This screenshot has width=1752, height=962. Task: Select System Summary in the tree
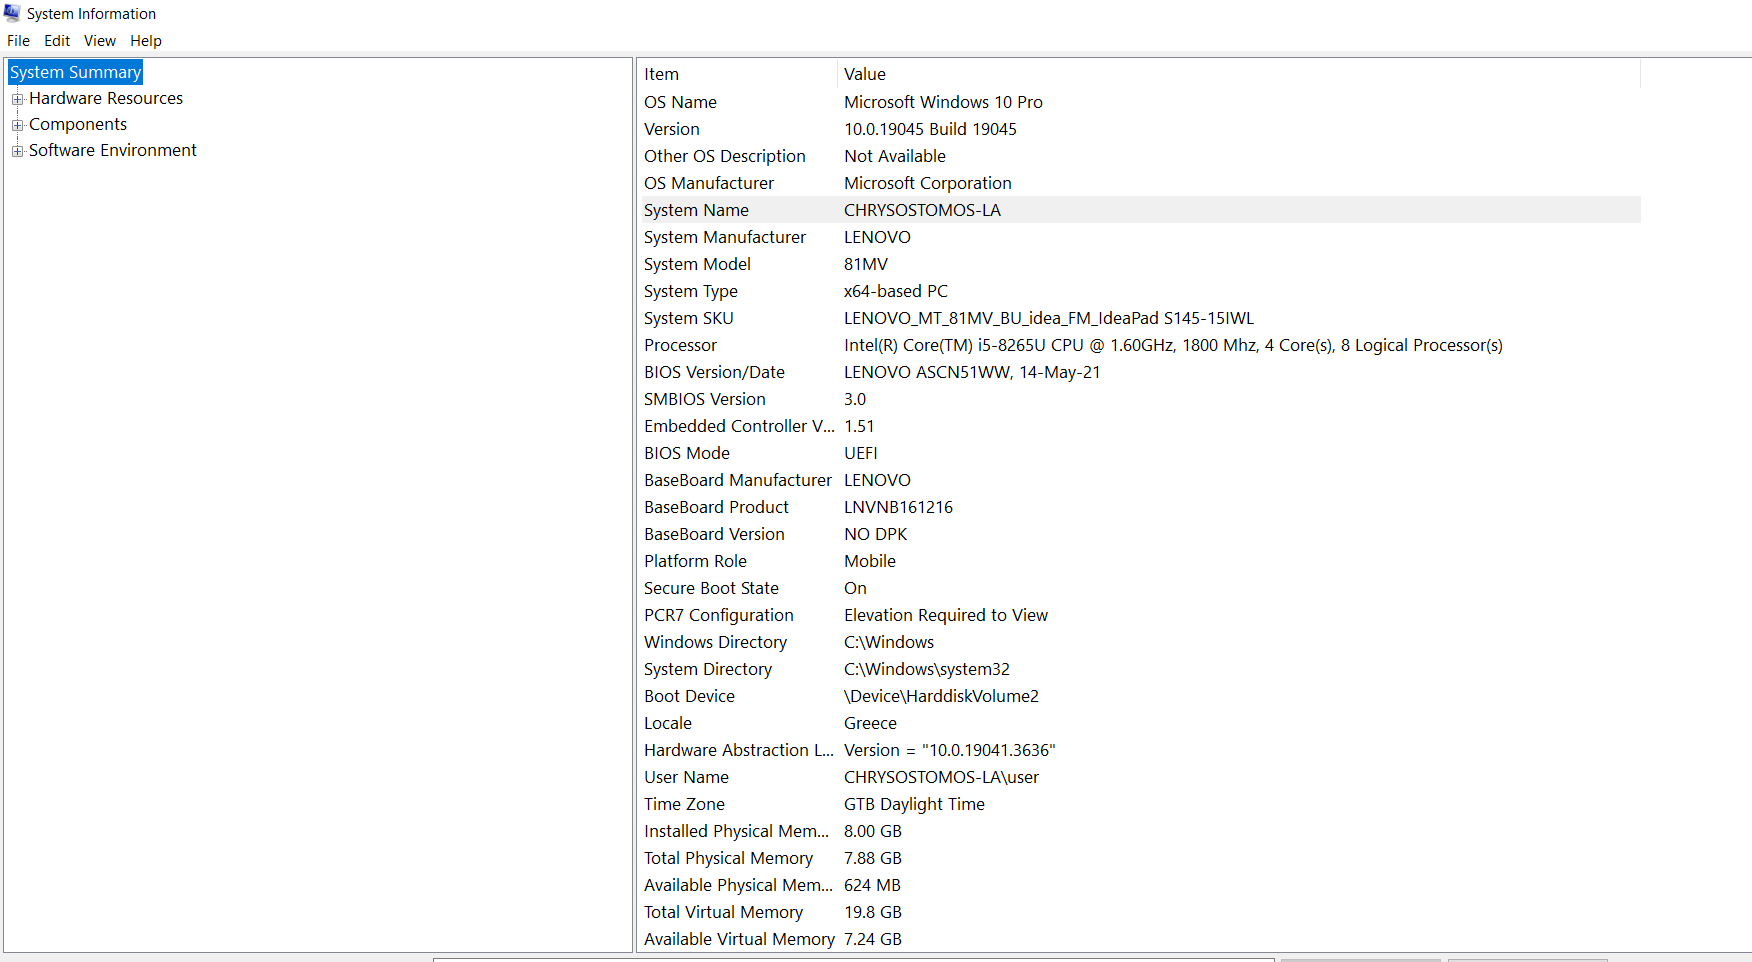click(x=75, y=72)
